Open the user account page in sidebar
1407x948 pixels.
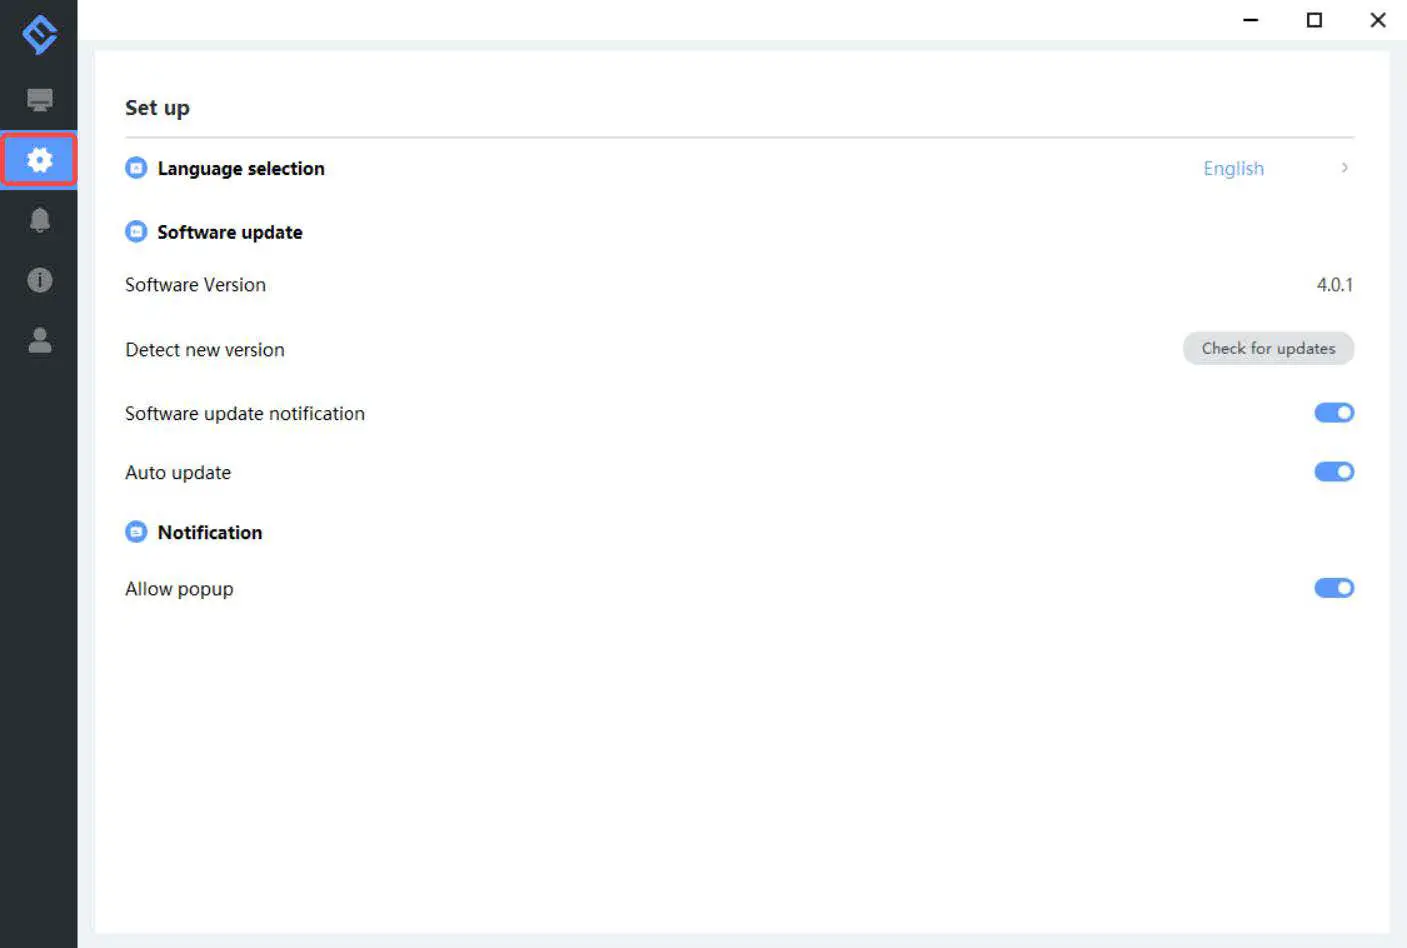pos(39,340)
